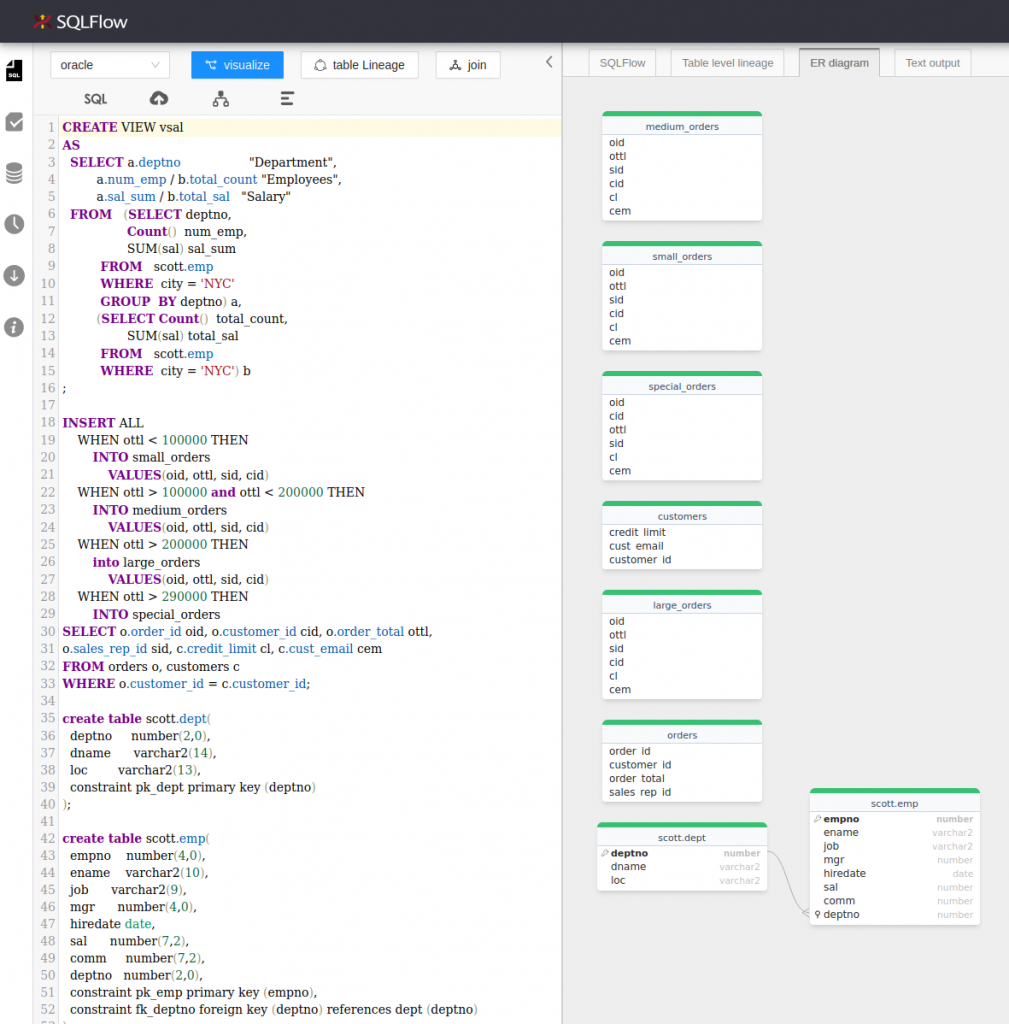Click the checklist icon in left sidebar
The height and width of the screenshot is (1024, 1009).
(14, 122)
